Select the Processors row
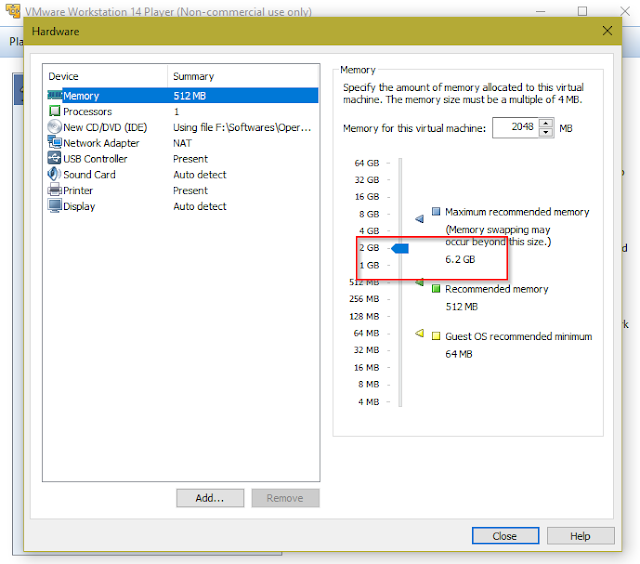The width and height of the screenshot is (640, 564). point(182,111)
